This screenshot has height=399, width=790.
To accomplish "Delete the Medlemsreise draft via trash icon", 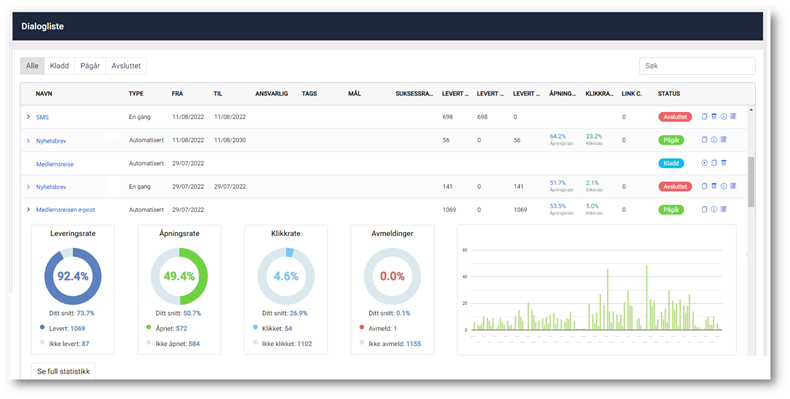I will click(x=723, y=163).
